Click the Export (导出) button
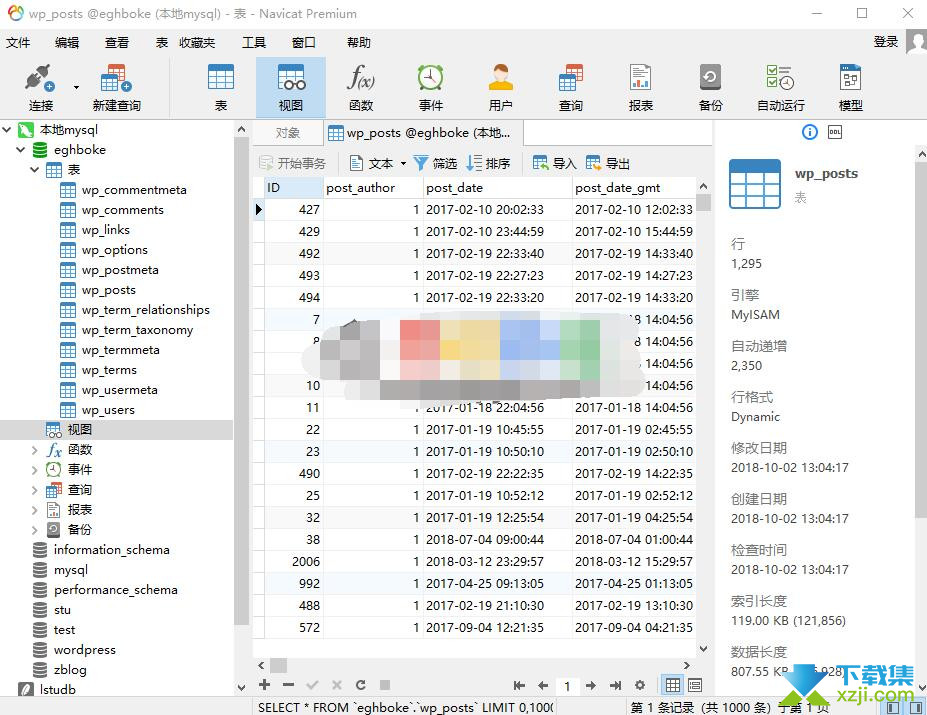 [x=608, y=163]
